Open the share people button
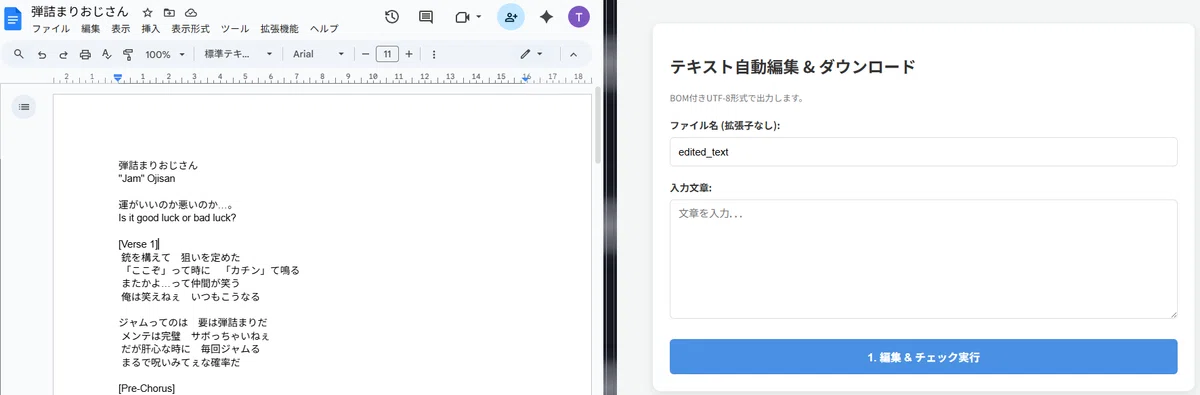 pyautogui.click(x=511, y=17)
